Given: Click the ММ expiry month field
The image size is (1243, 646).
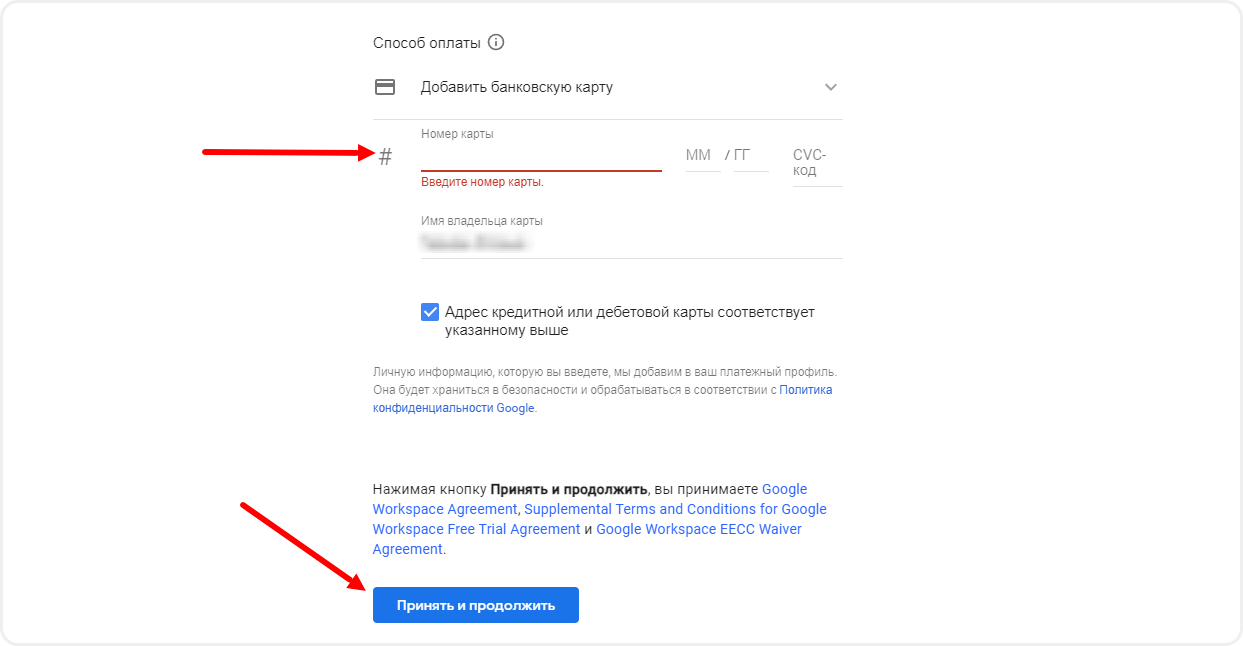Looking at the screenshot, I should pyautogui.click(x=701, y=156).
